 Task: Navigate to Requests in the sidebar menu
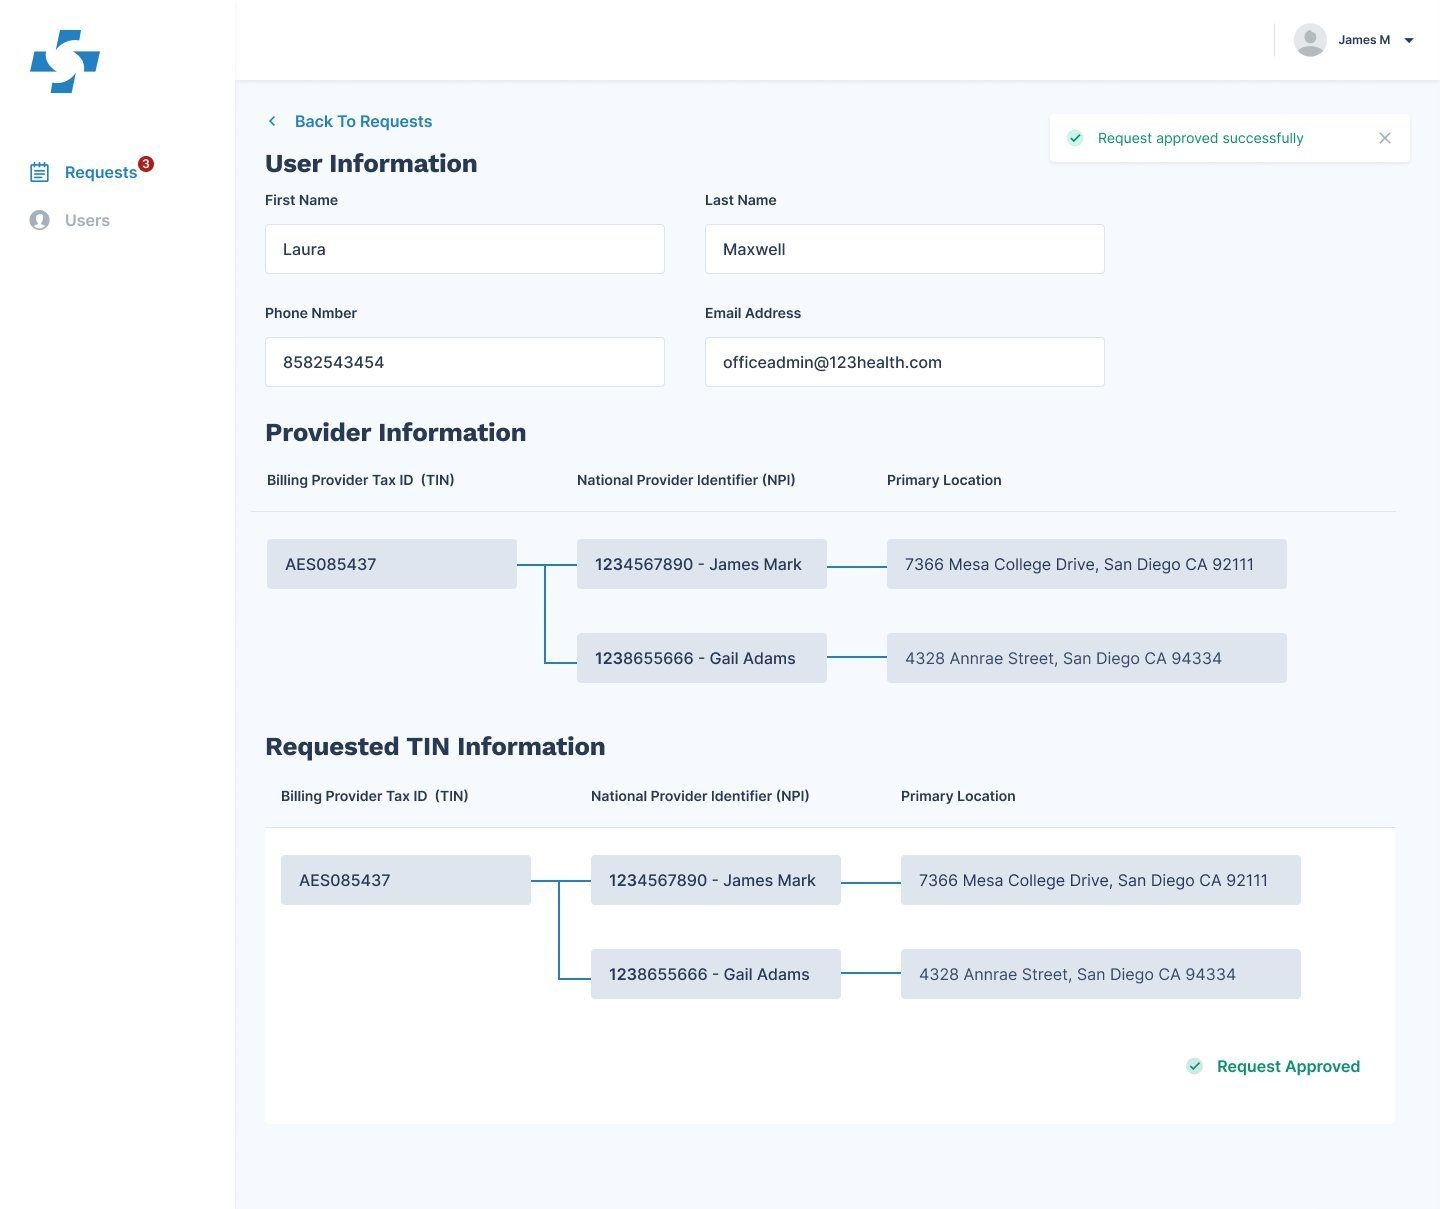pyautogui.click(x=99, y=172)
